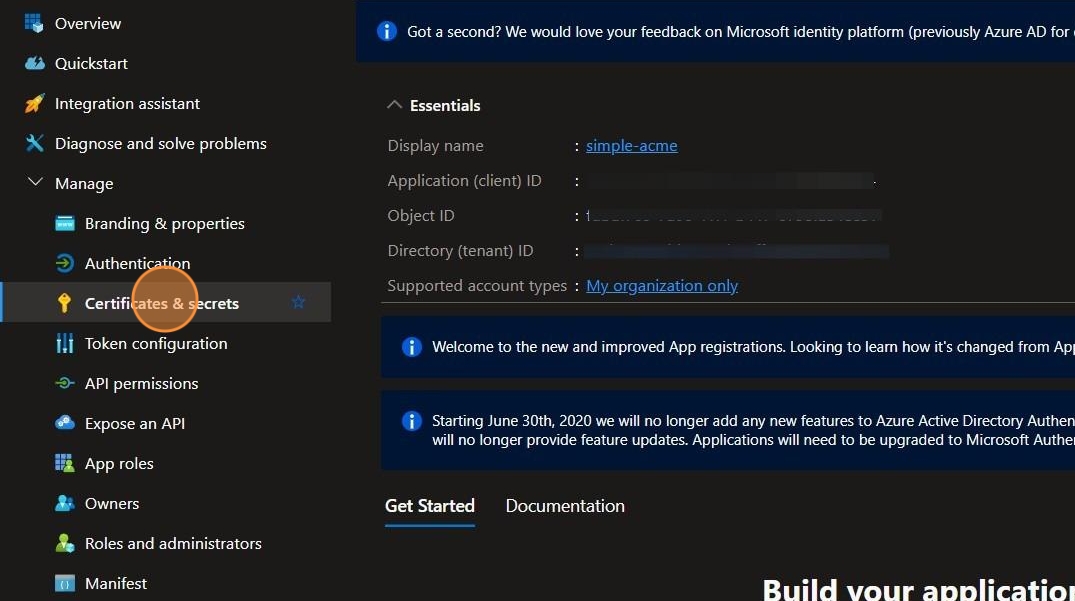Select Diagnose and solve problems
The width and height of the screenshot is (1075, 601).
(160, 143)
